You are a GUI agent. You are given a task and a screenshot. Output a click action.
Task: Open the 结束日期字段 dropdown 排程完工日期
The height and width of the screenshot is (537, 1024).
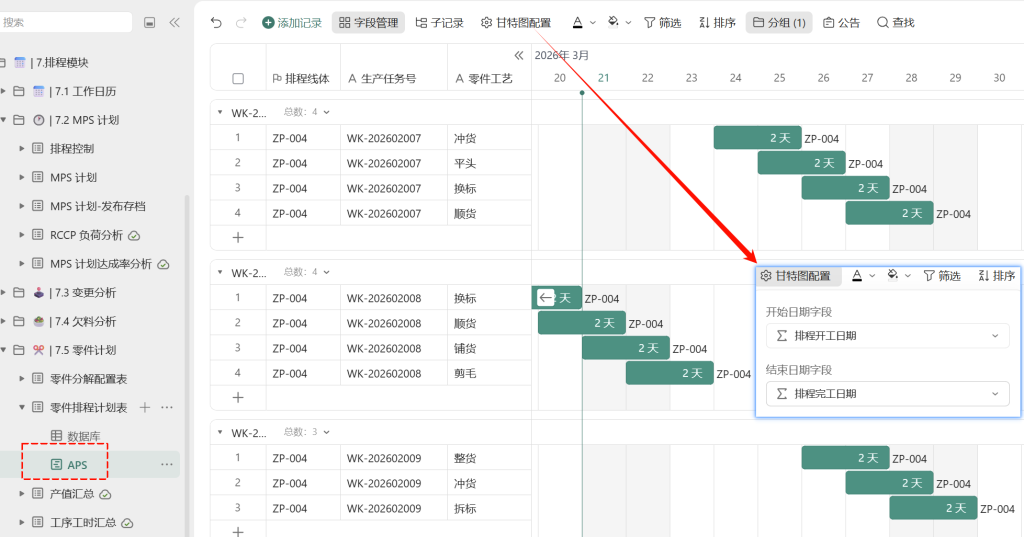[888, 394]
